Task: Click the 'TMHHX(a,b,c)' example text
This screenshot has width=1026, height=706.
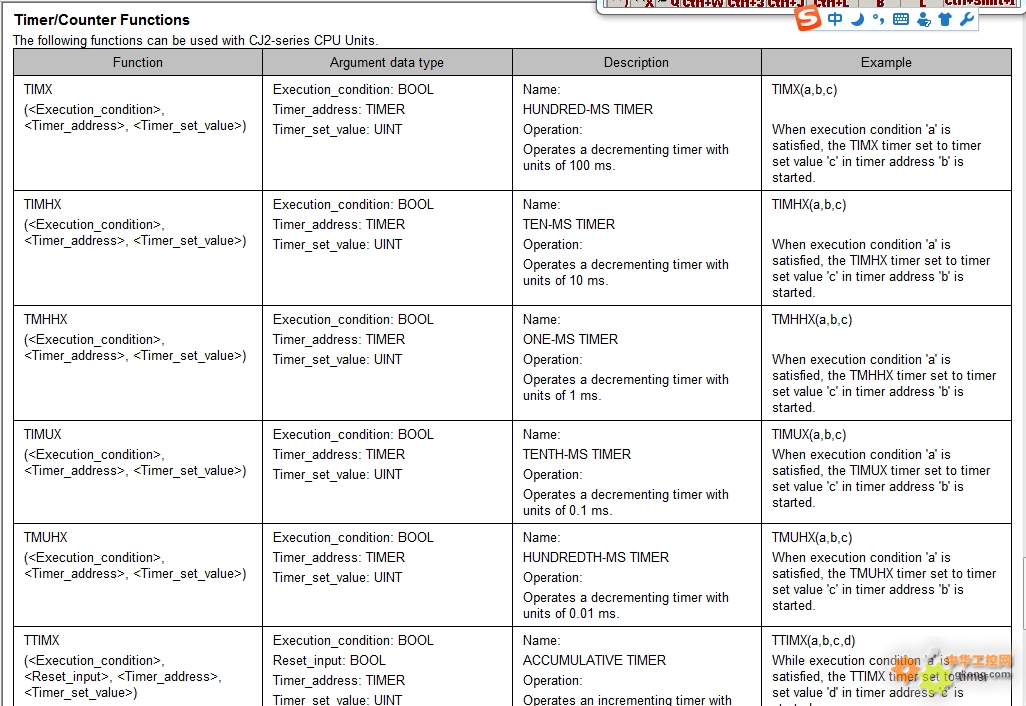Action: [812, 319]
